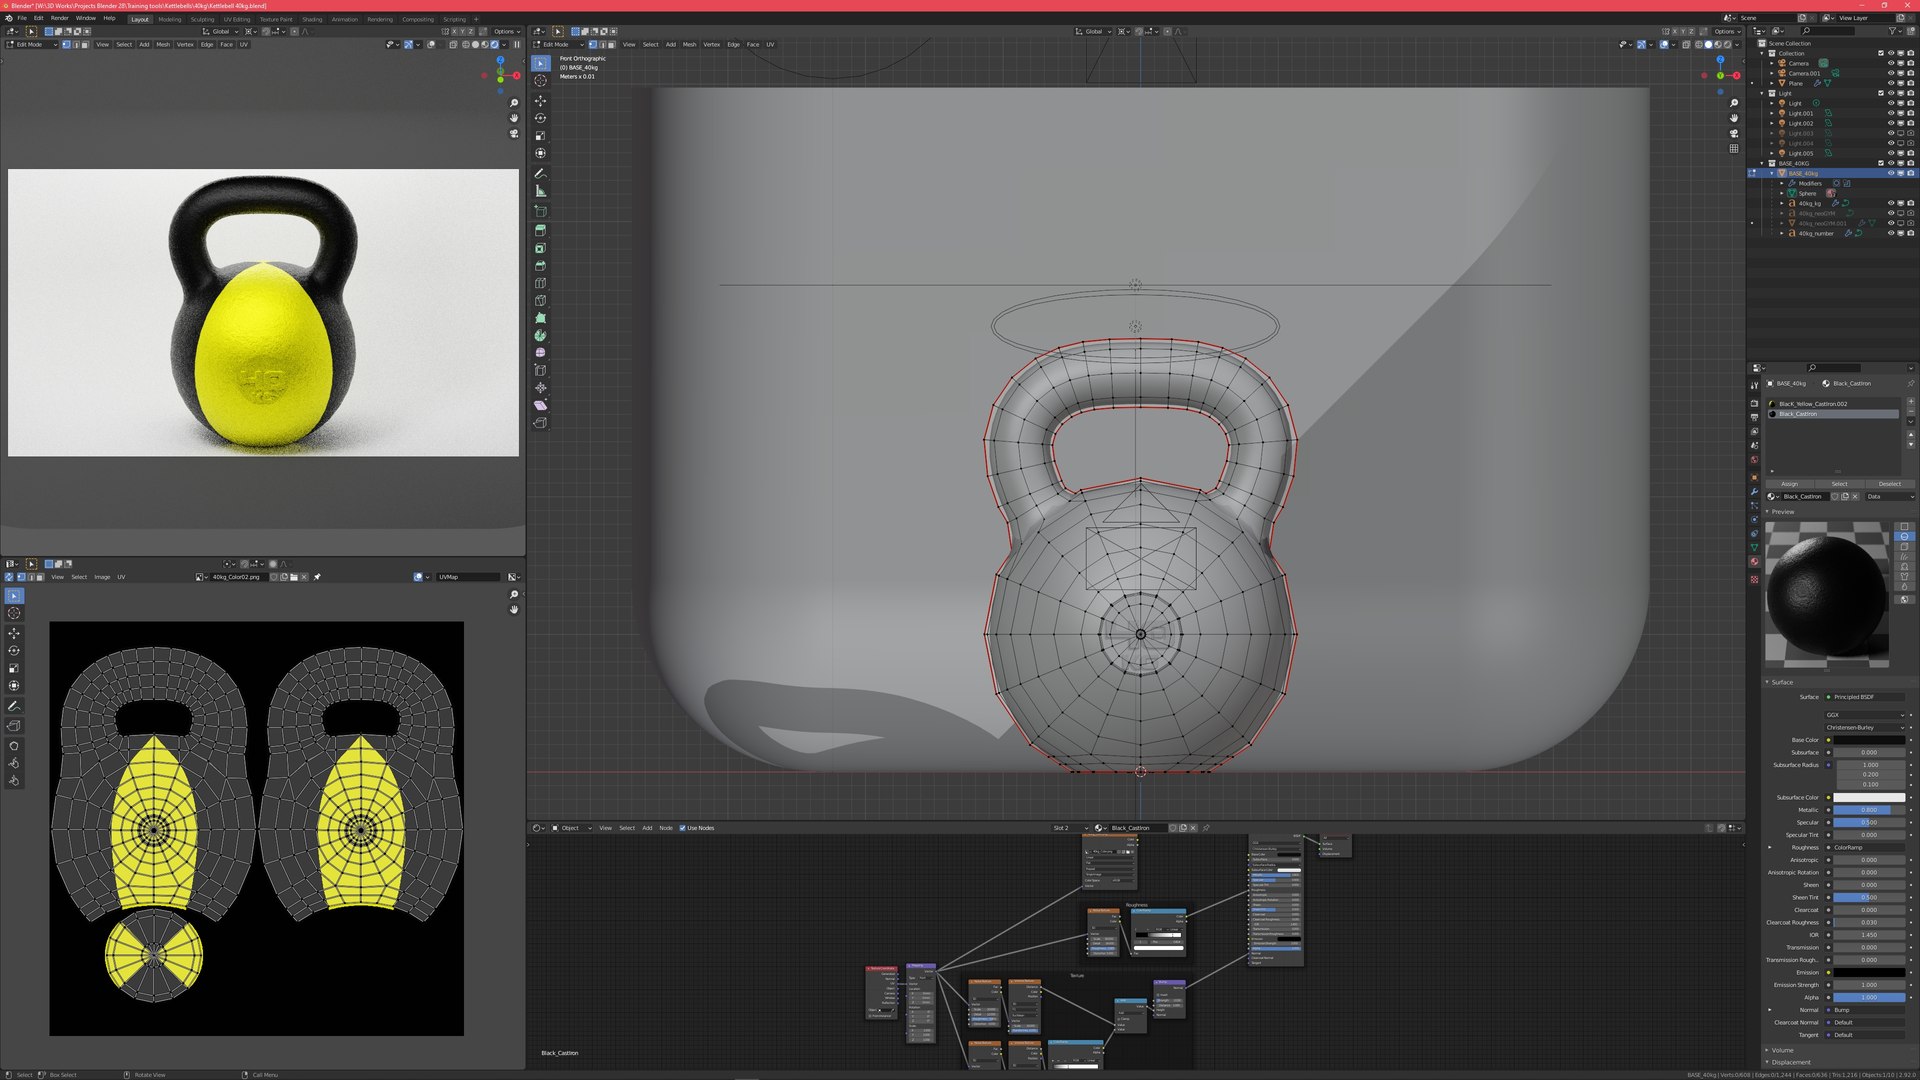Select the Smooth tool

coord(540,352)
